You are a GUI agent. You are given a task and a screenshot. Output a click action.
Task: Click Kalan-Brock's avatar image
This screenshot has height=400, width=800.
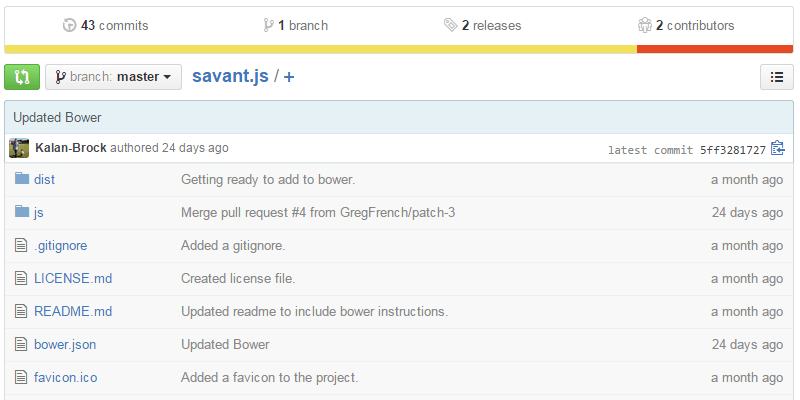(19, 148)
